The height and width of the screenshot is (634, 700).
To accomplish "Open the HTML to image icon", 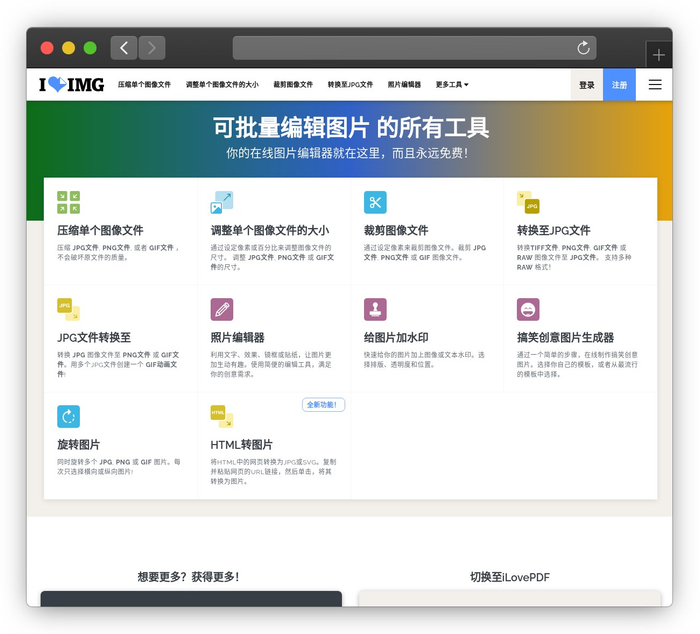I will (222, 417).
